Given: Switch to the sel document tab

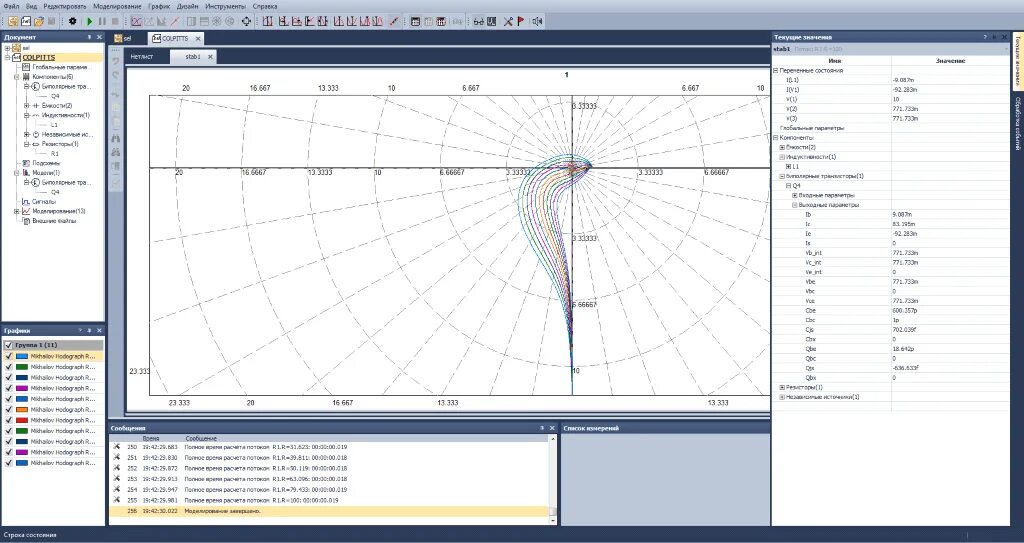Looking at the screenshot, I should coord(123,39).
